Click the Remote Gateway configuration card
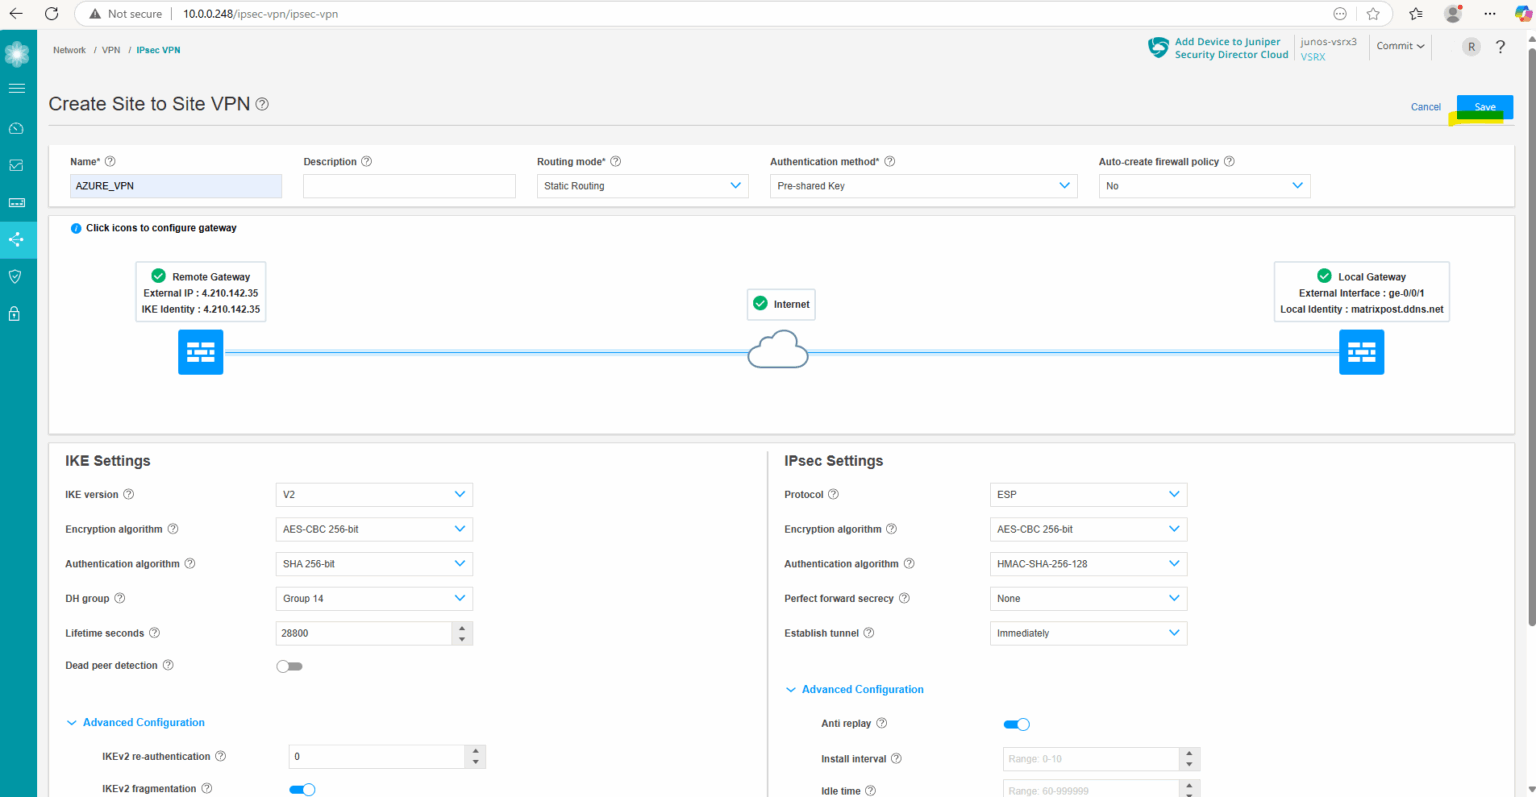 200,291
